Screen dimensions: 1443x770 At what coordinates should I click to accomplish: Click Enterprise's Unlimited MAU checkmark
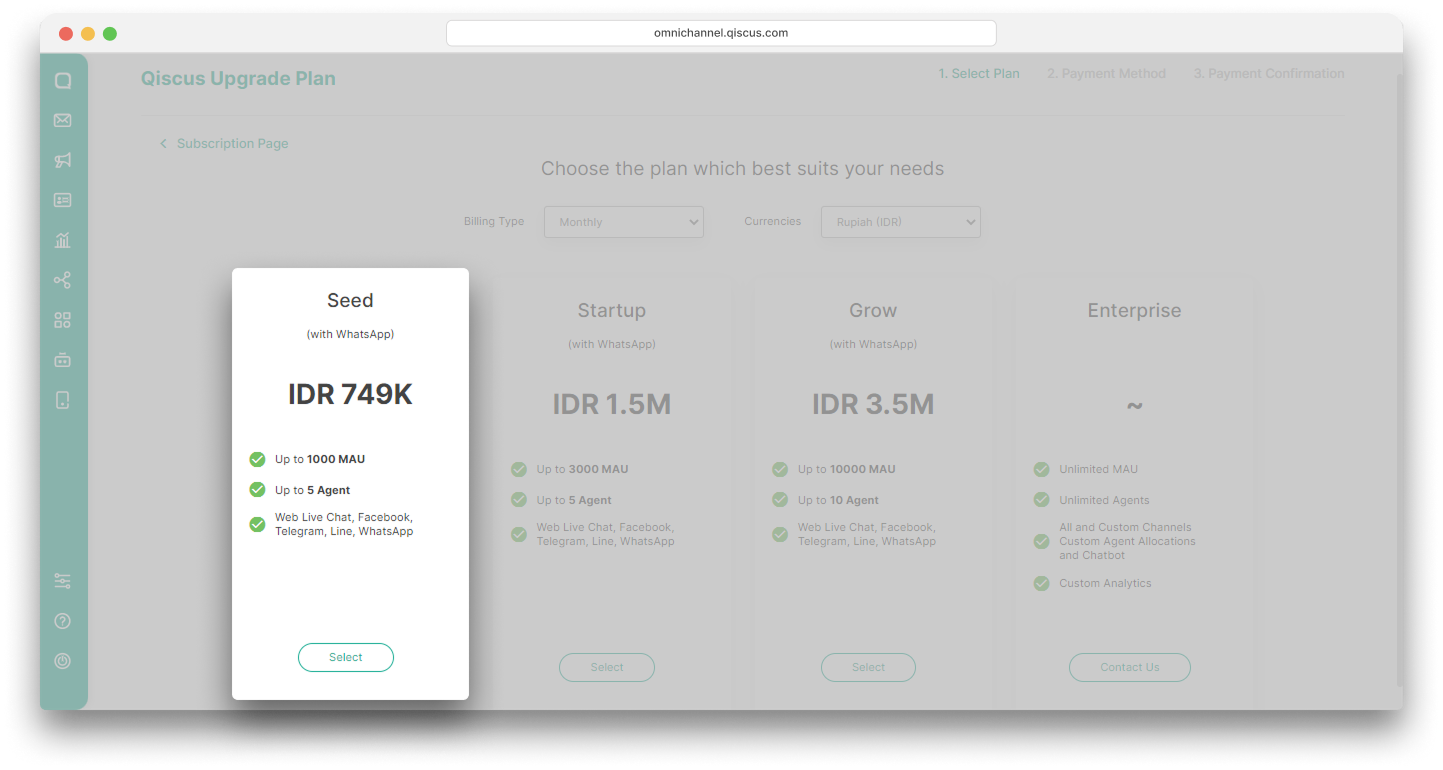tap(1041, 469)
